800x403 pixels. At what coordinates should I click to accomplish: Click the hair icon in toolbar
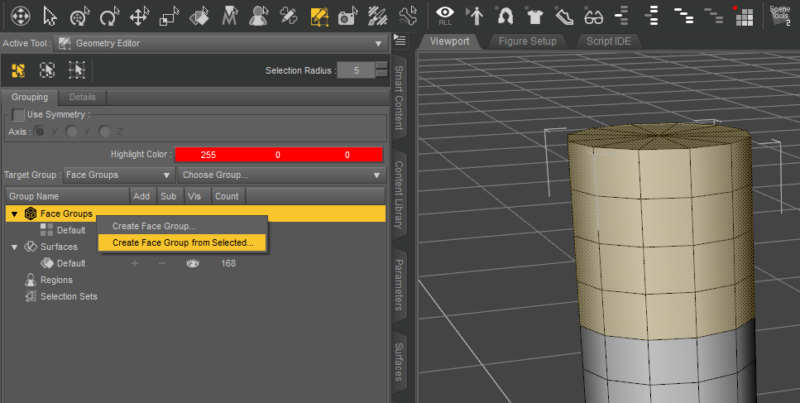pyautogui.click(x=505, y=16)
